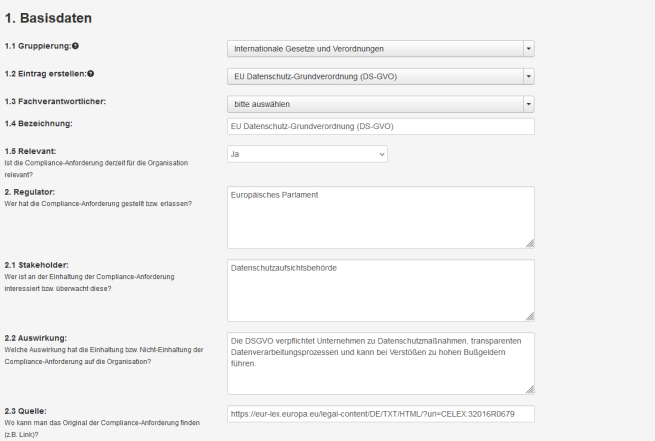
Task: Click the Auswirkung text area resize handle
Action: point(530,389)
